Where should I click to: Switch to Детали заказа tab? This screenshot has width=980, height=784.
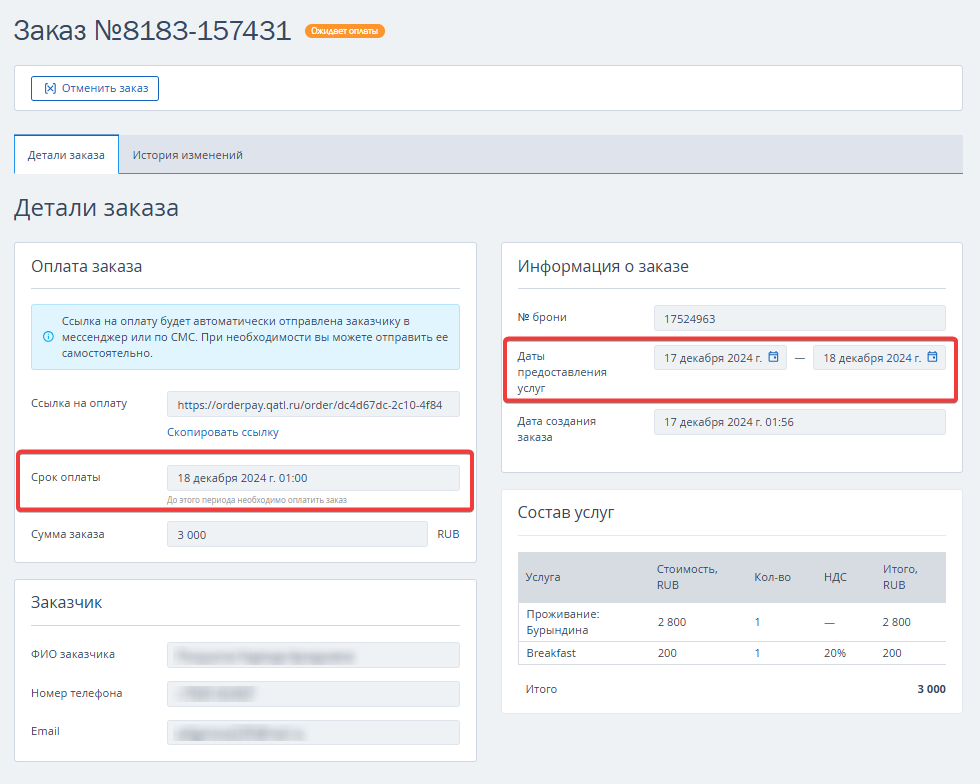(66, 155)
